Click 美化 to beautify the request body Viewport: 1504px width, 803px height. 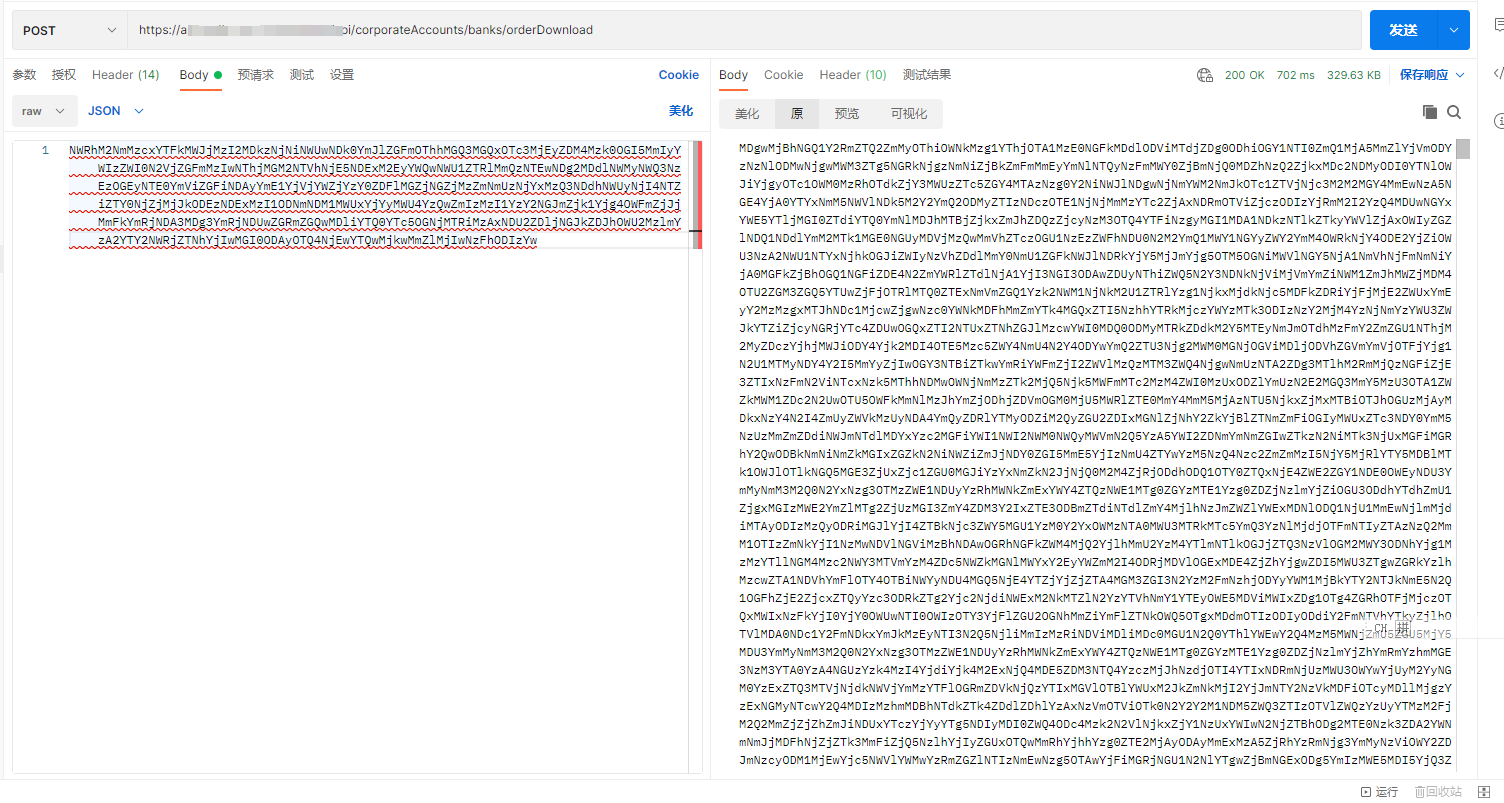681,111
